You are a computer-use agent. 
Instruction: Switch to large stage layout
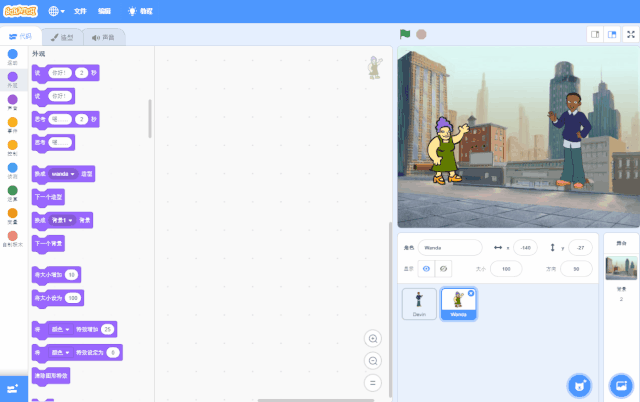[x=612, y=34]
